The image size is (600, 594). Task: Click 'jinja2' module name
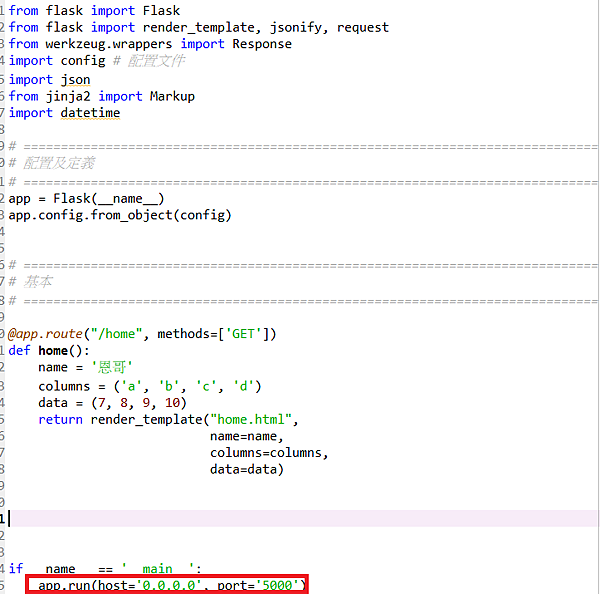point(68,97)
